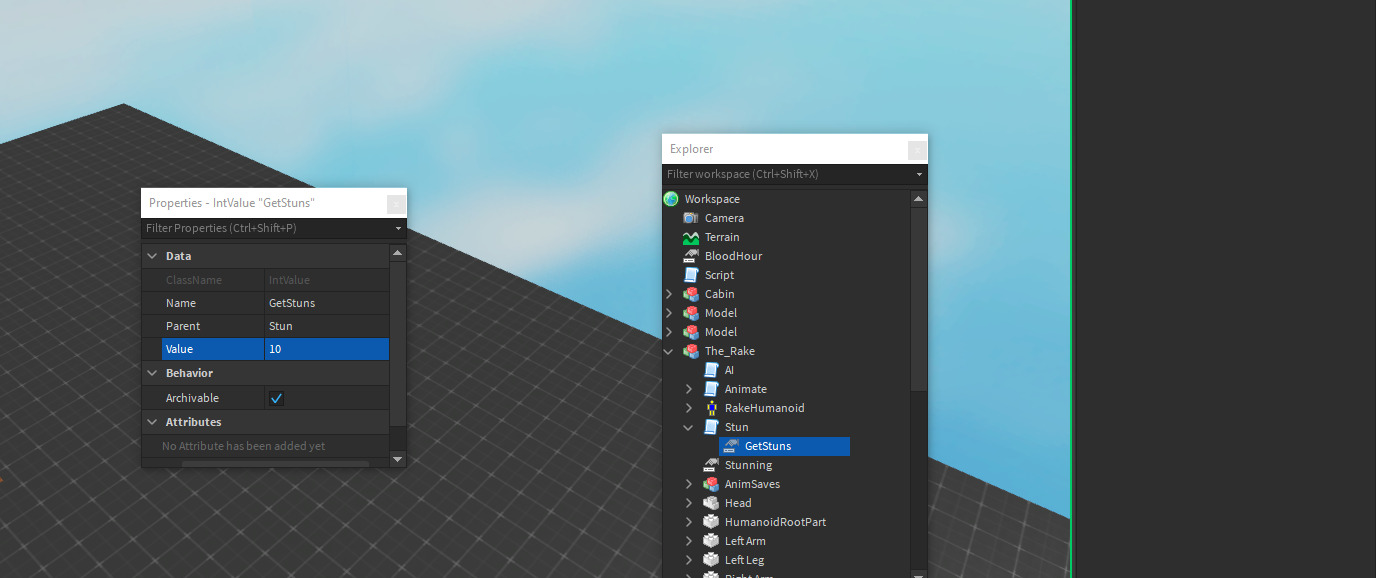This screenshot has width=1376, height=578.
Task: Expand the HumanoidRootPart node
Action: [x=689, y=522]
